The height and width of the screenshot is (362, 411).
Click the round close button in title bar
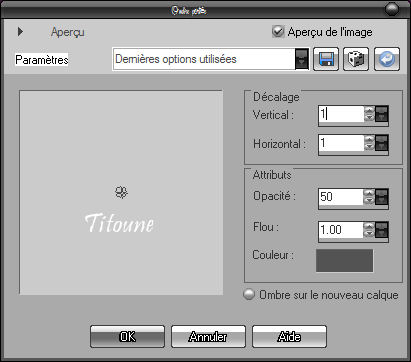pyautogui.click(x=392, y=9)
